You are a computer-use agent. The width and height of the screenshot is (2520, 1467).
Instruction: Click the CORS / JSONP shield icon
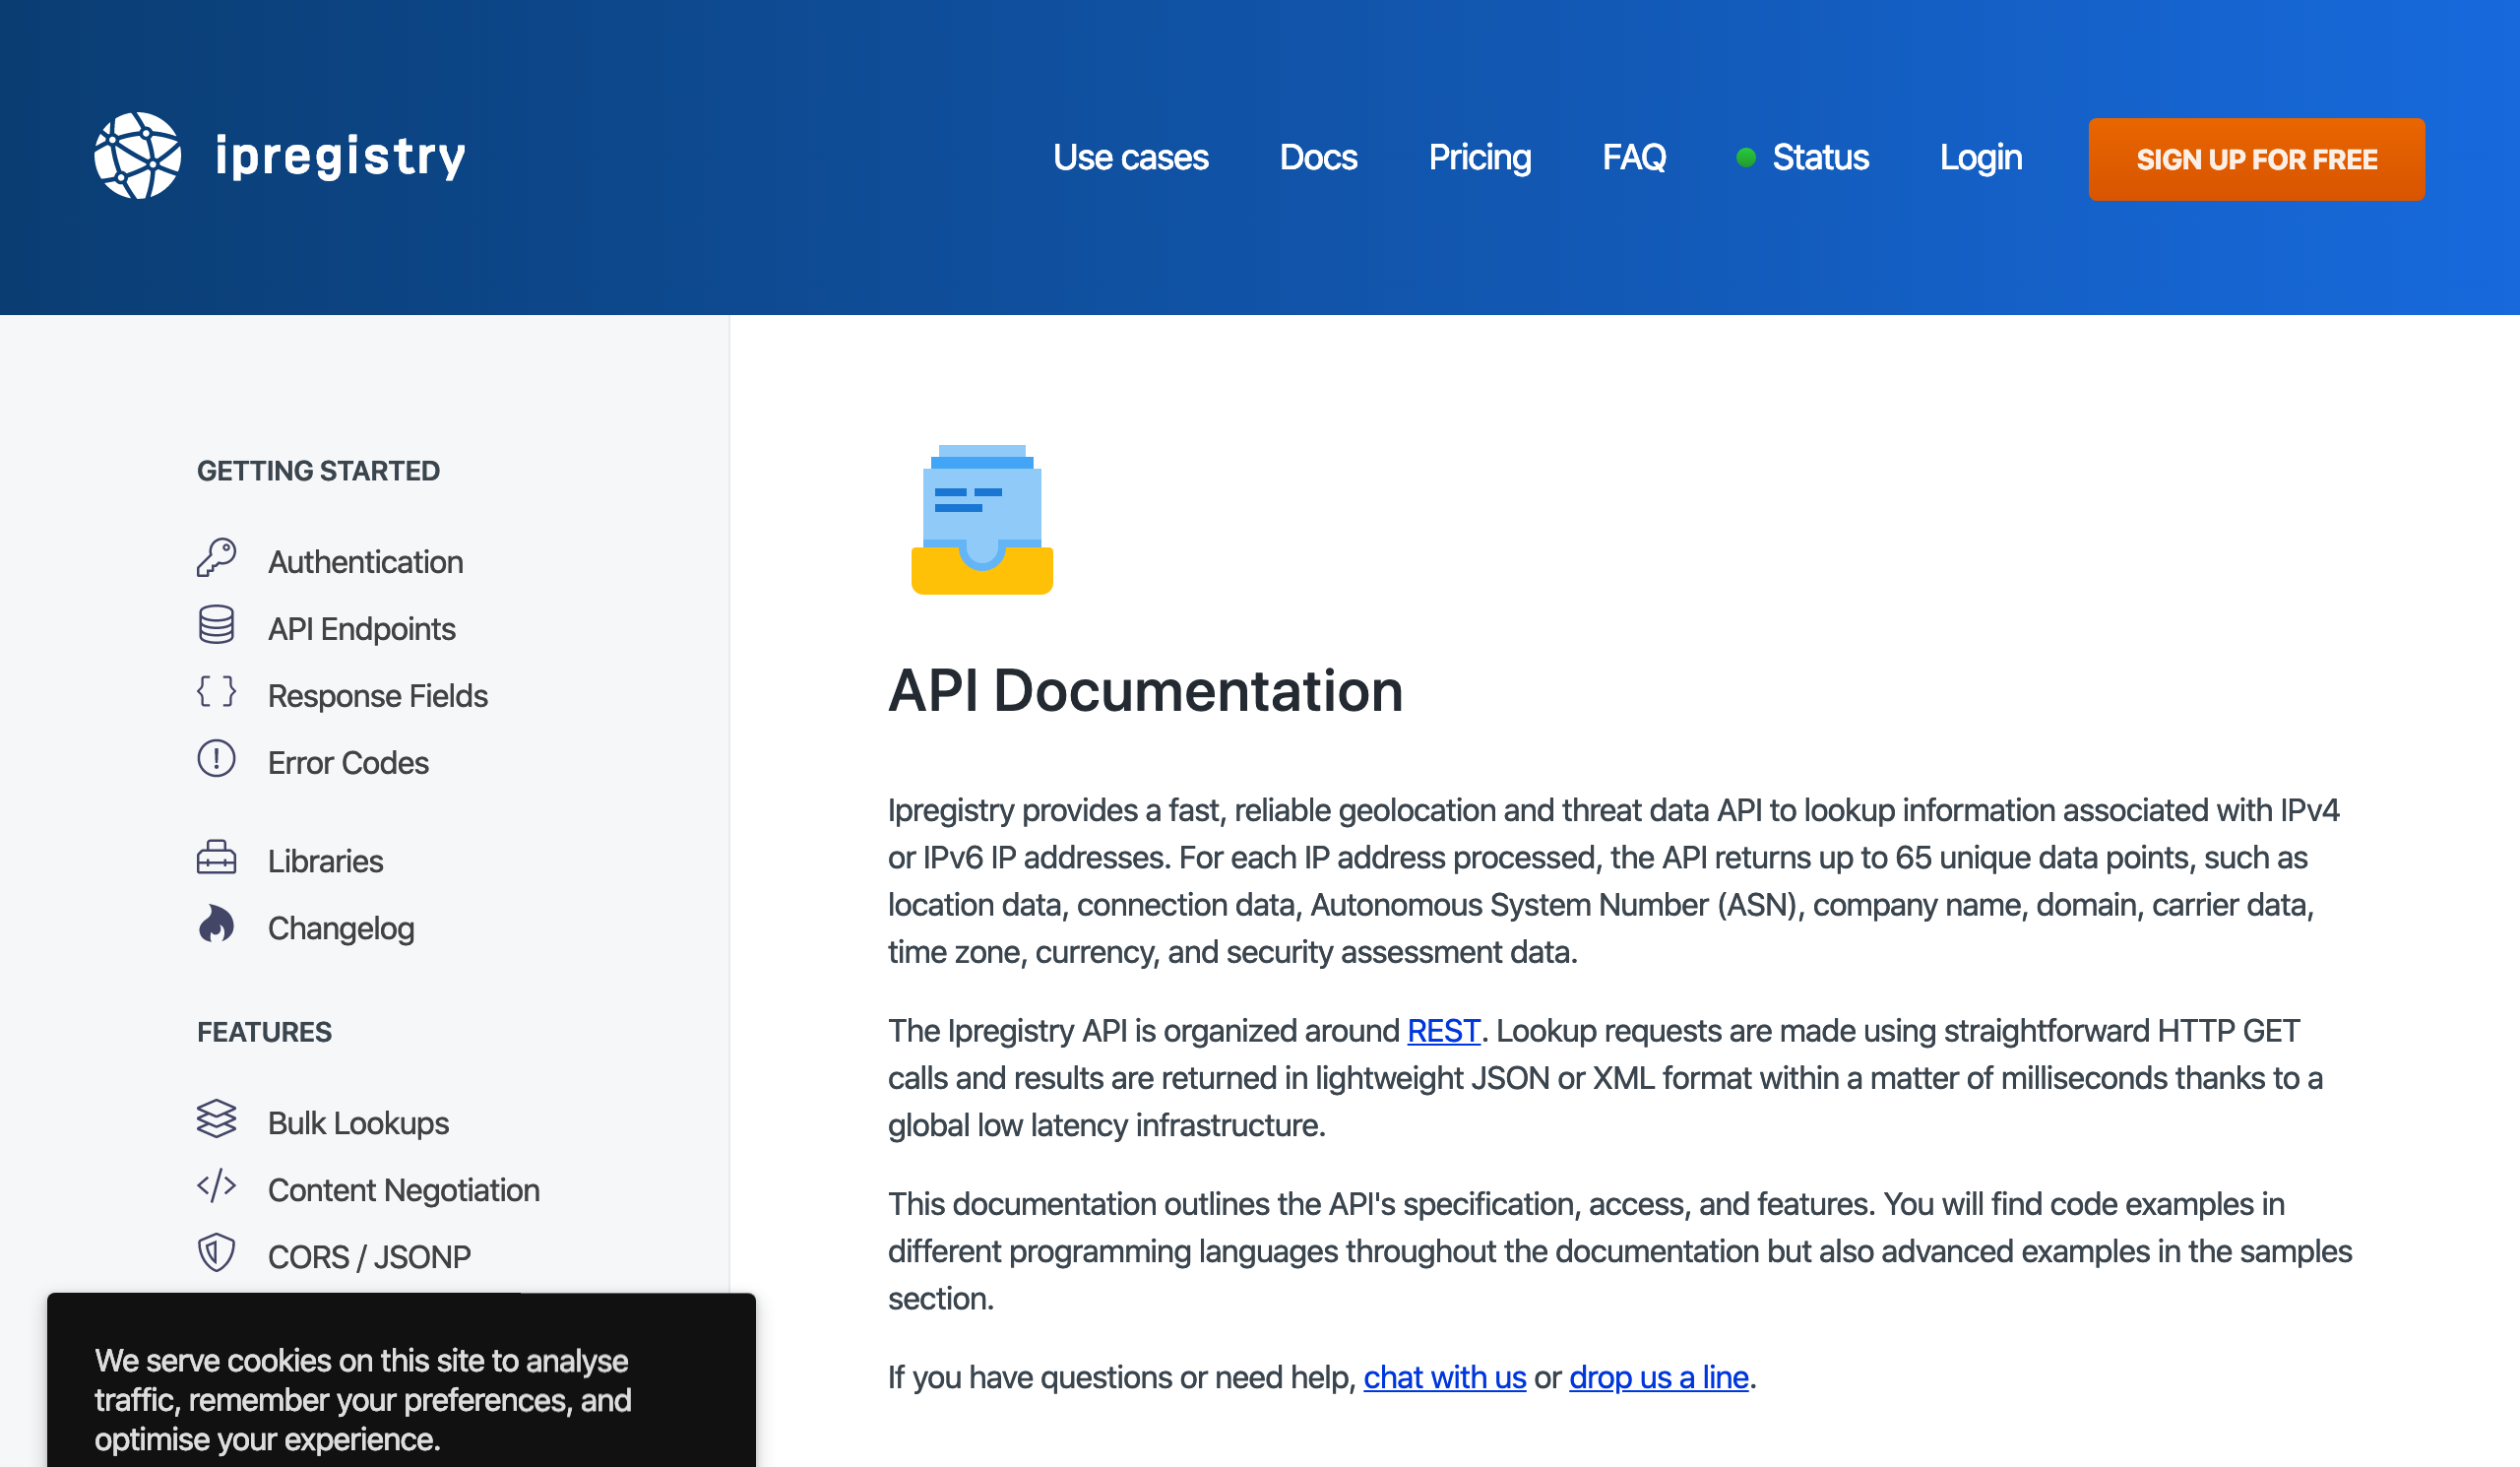[x=216, y=1253]
